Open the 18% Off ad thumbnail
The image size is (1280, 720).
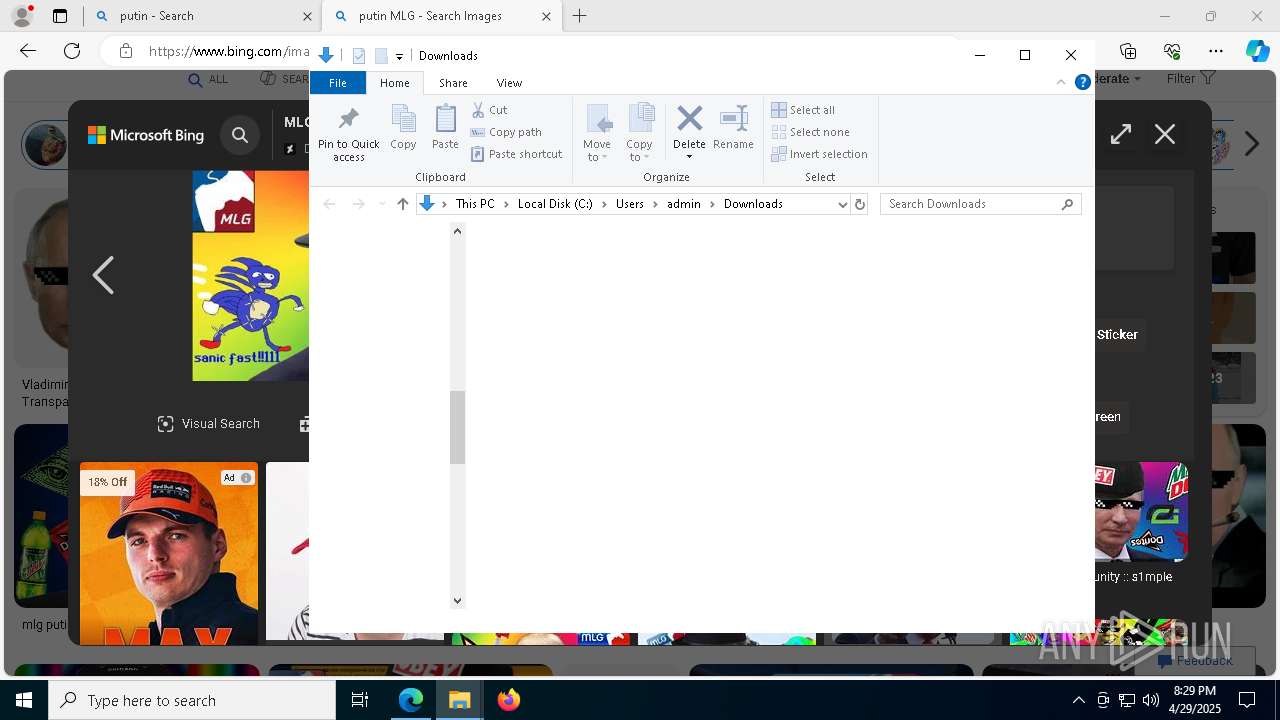[x=169, y=553]
